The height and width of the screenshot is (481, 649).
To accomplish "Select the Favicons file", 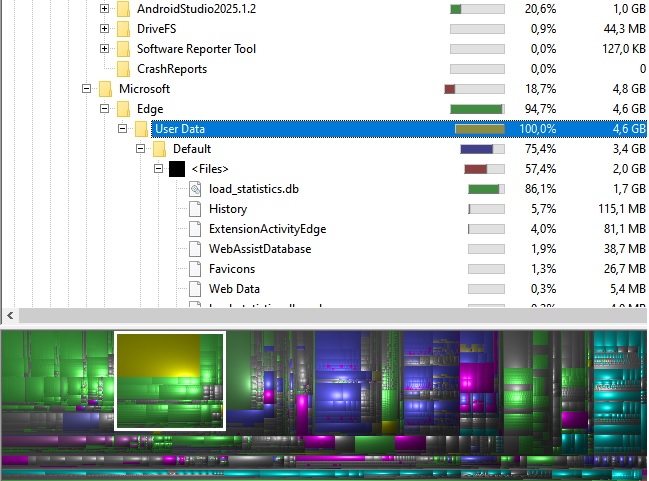I will tap(232, 269).
